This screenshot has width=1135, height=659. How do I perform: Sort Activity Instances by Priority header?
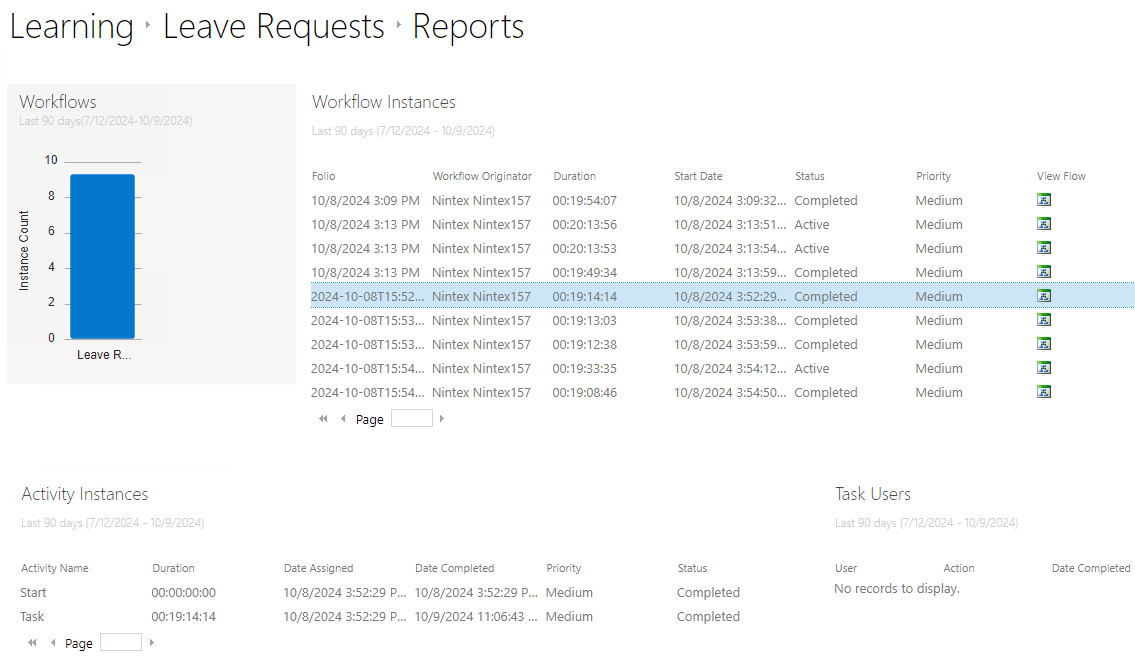pyautogui.click(x=564, y=568)
